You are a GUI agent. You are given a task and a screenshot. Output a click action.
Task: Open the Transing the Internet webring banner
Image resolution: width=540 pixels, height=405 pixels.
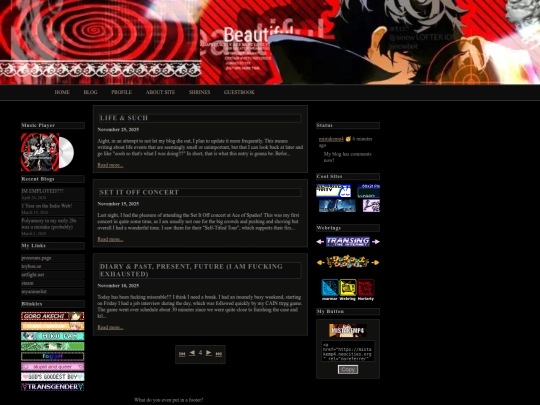(348, 241)
